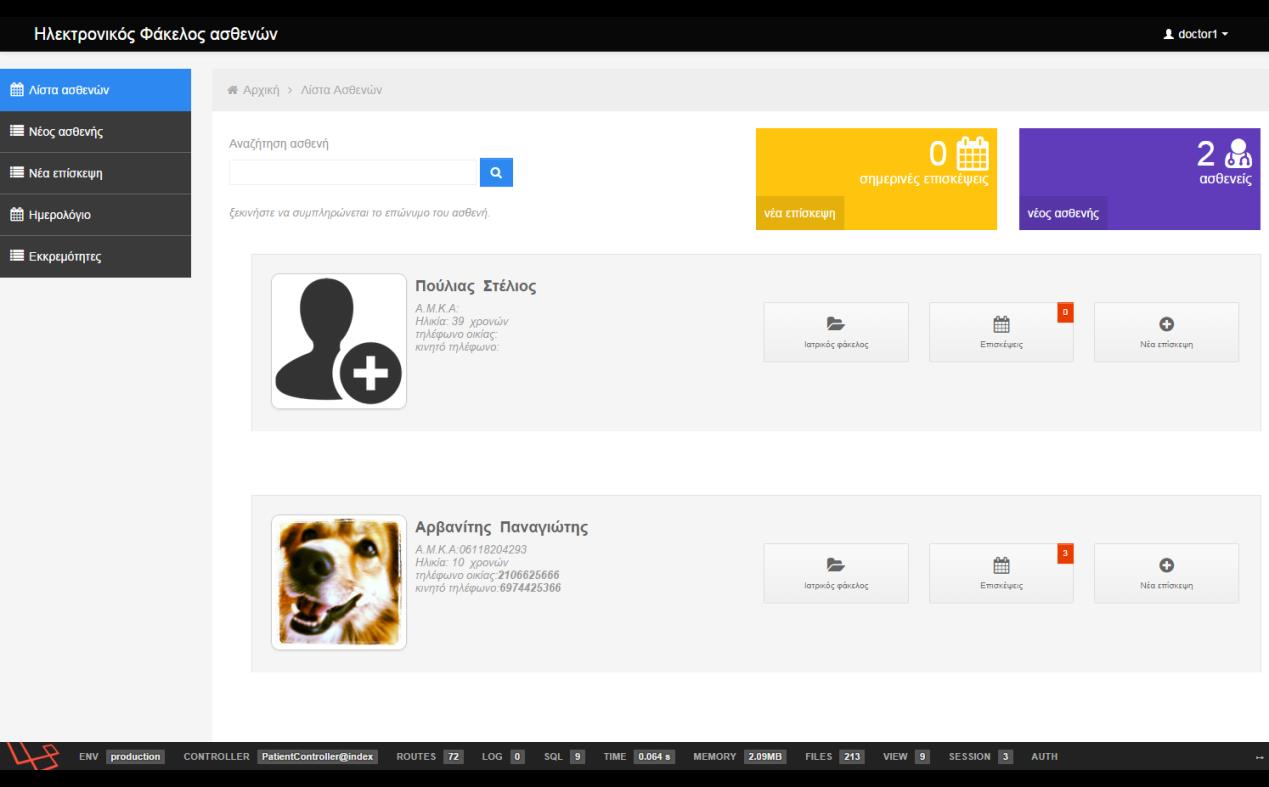The width and height of the screenshot is (1269, 787).
Task: Click home phone number 2106625666
Action: [x=529, y=575]
